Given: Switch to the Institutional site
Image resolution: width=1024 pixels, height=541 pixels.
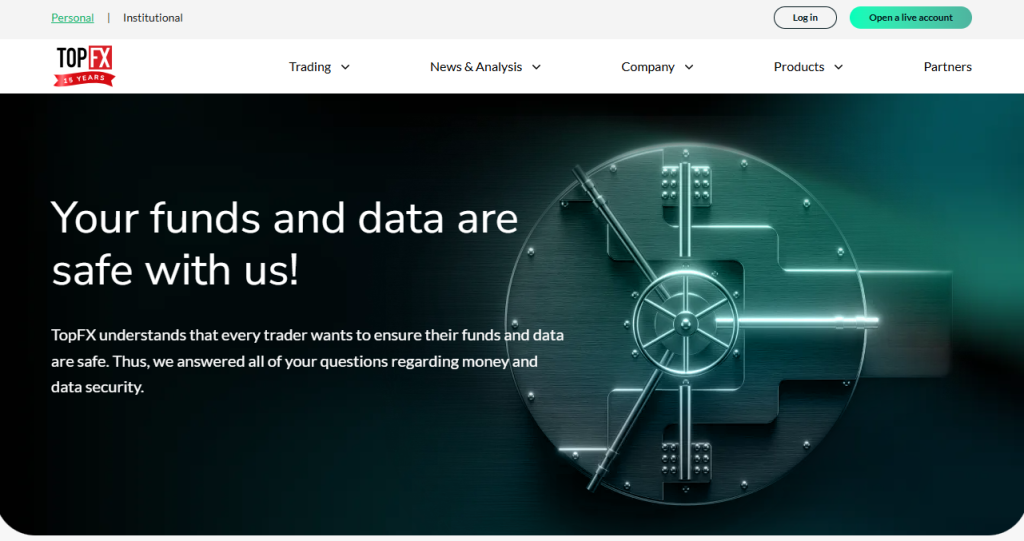Looking at the screenshot, I should (153, 18).
